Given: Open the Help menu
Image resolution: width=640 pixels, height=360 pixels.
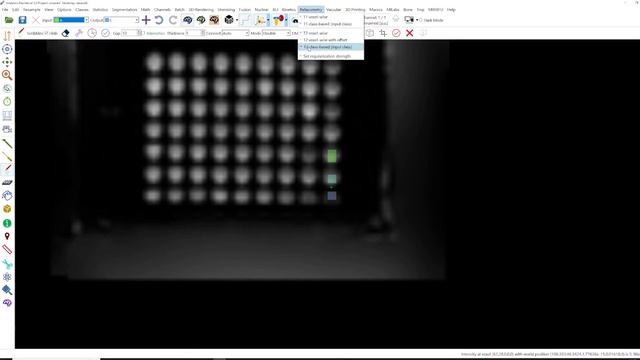Looking at the screenshot, I should tap(451, 9).
